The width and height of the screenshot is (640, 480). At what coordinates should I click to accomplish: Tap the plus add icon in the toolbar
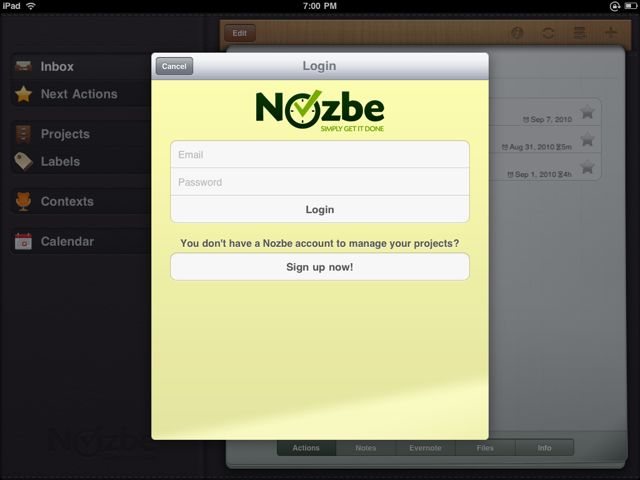tap(611, 33)
